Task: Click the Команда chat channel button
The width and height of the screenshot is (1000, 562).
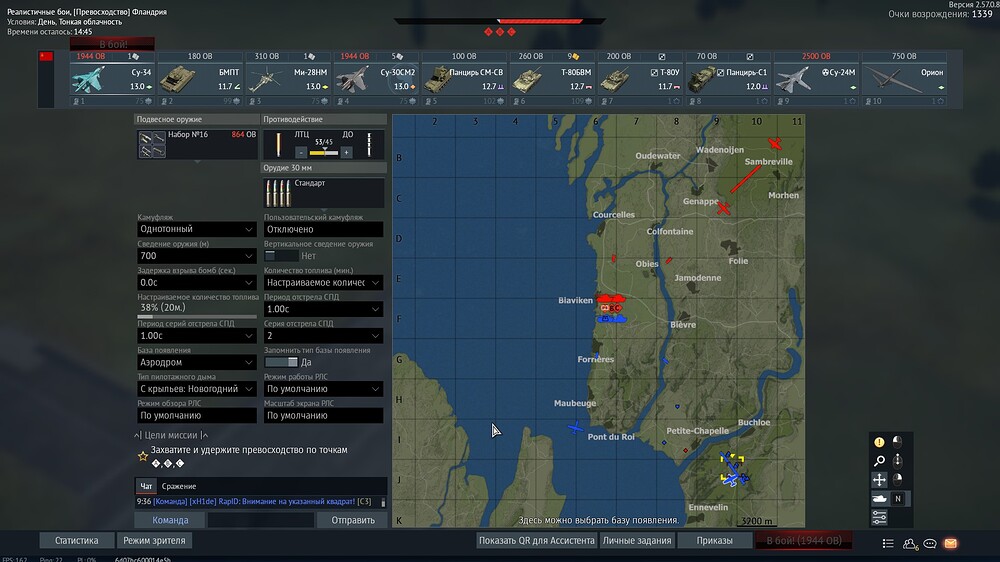Action: pyautogui.click(x=170, y=520)
